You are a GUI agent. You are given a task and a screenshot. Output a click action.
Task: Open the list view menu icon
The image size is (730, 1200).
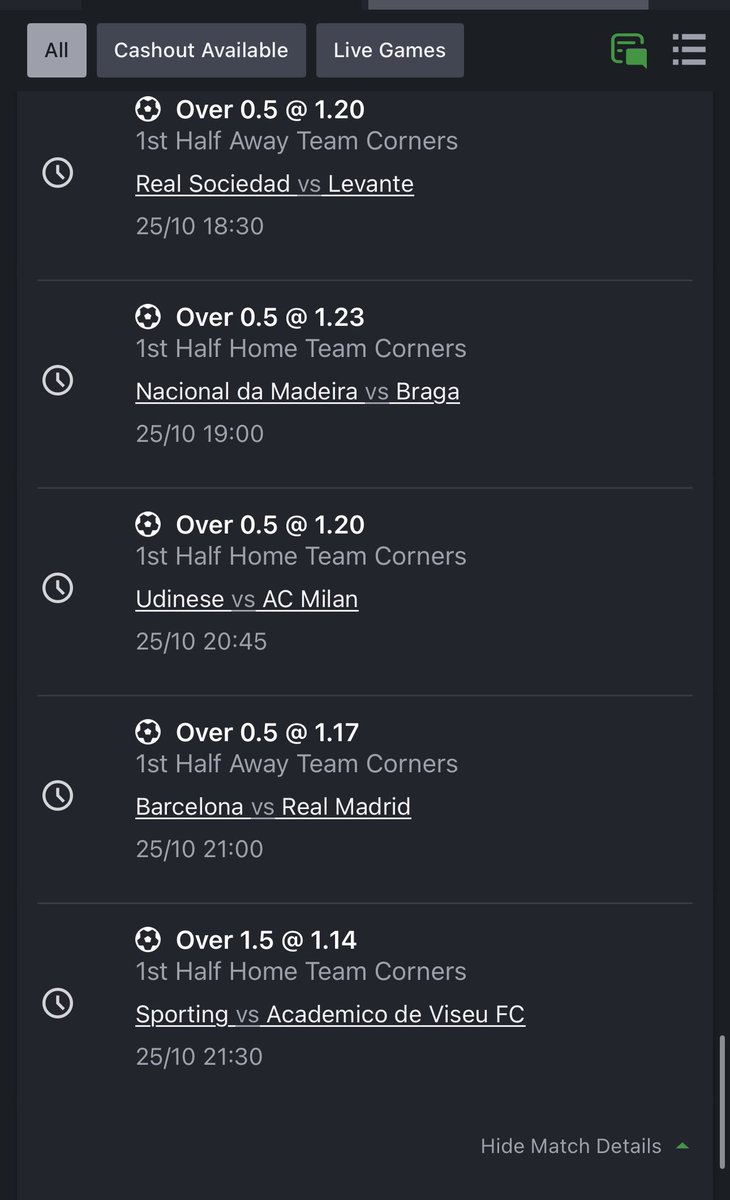tap(689, 49)
